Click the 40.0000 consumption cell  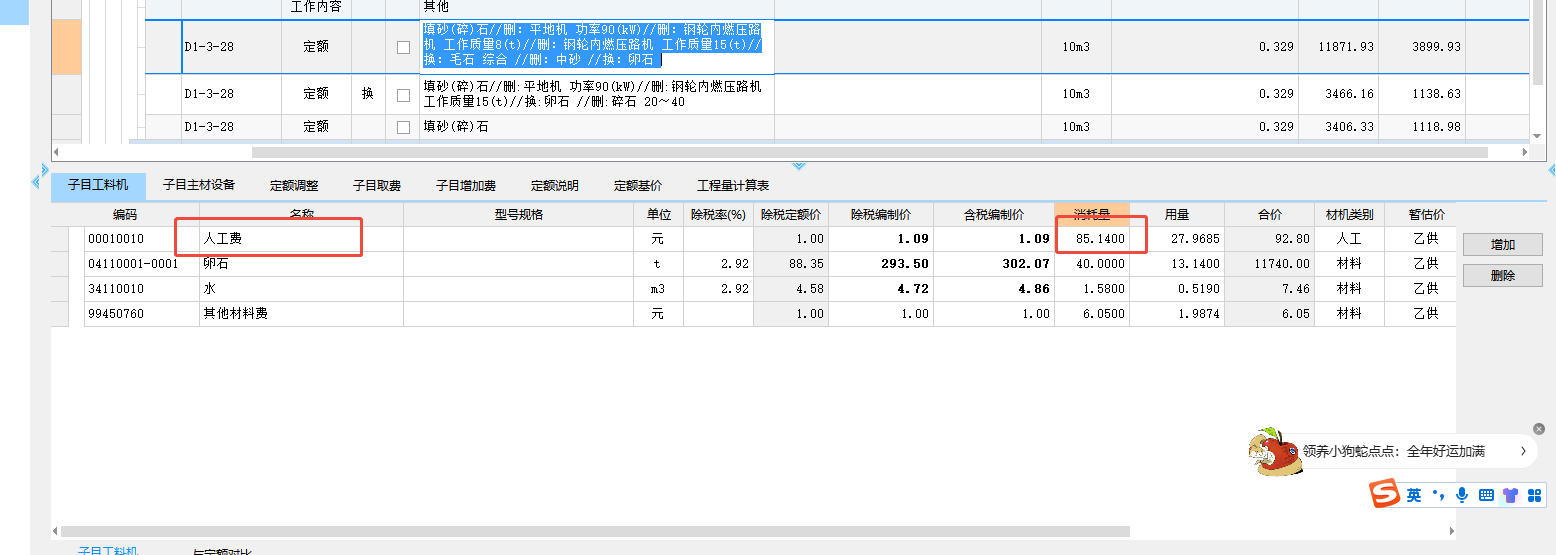1092,264
